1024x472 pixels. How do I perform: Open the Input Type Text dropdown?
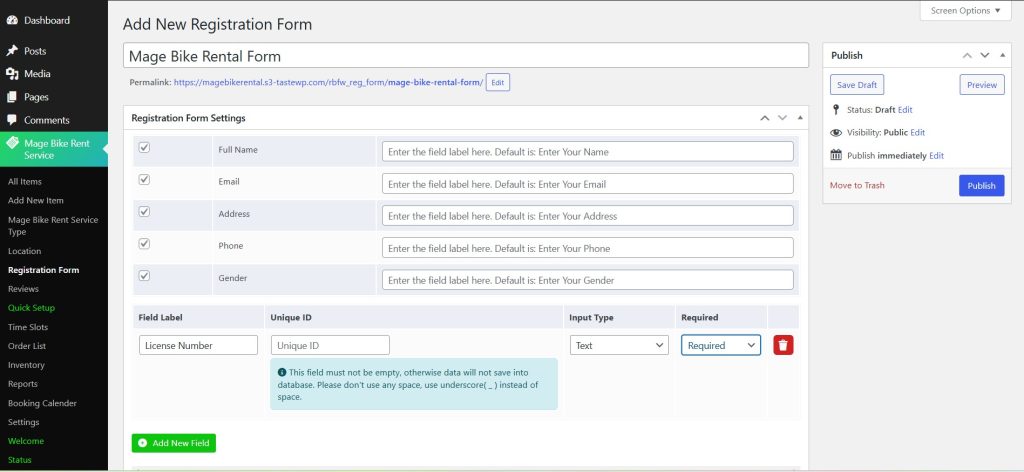(619, 345)
